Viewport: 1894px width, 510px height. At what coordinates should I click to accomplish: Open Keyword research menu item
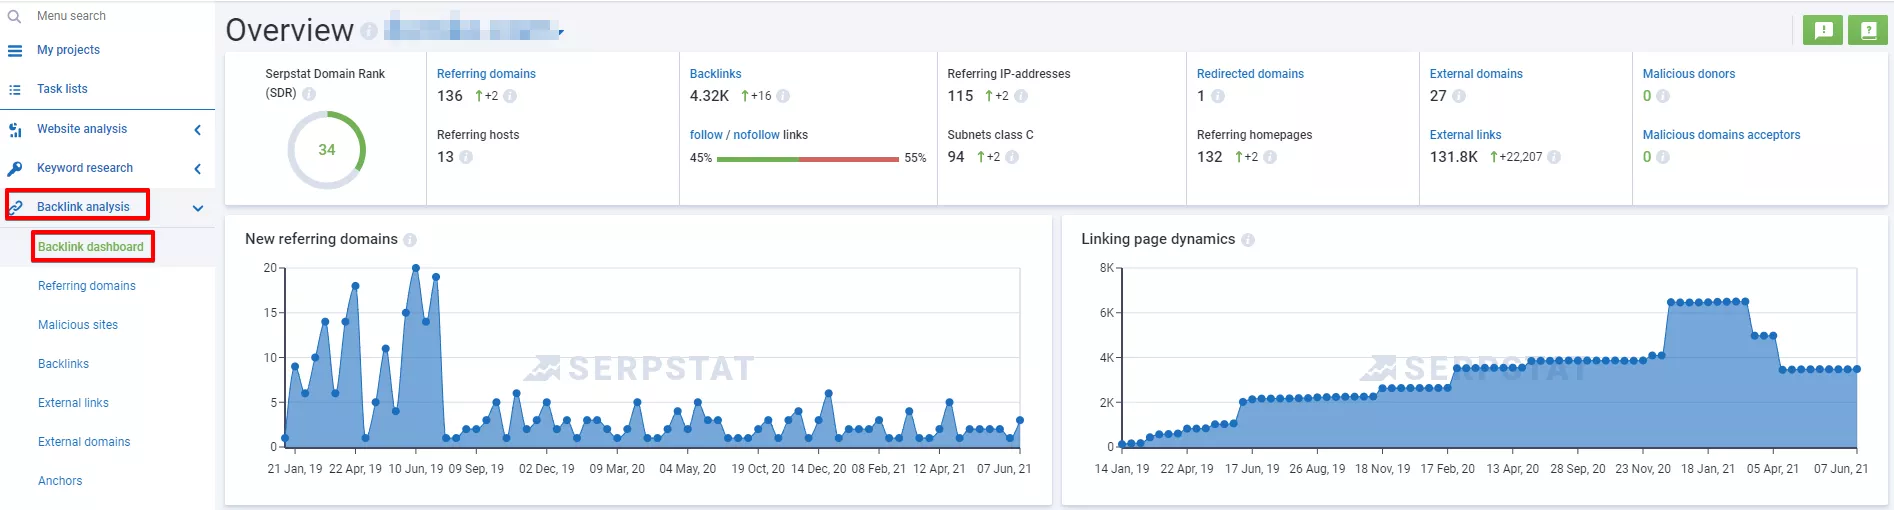[x=85, y=168]
